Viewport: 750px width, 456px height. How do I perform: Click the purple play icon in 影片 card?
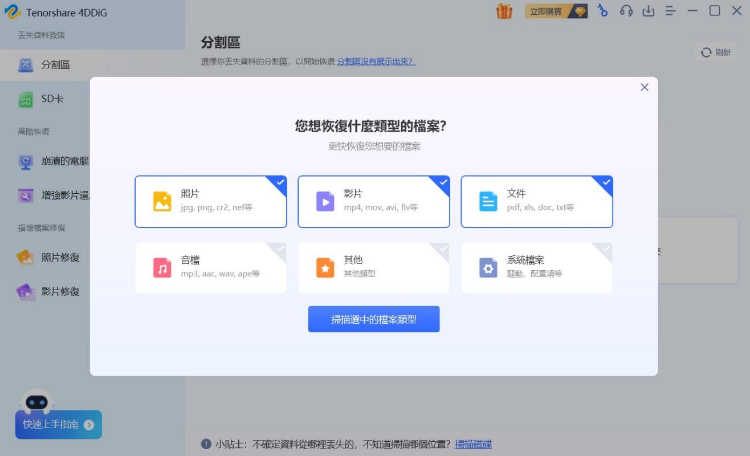(x=325, y=201)
